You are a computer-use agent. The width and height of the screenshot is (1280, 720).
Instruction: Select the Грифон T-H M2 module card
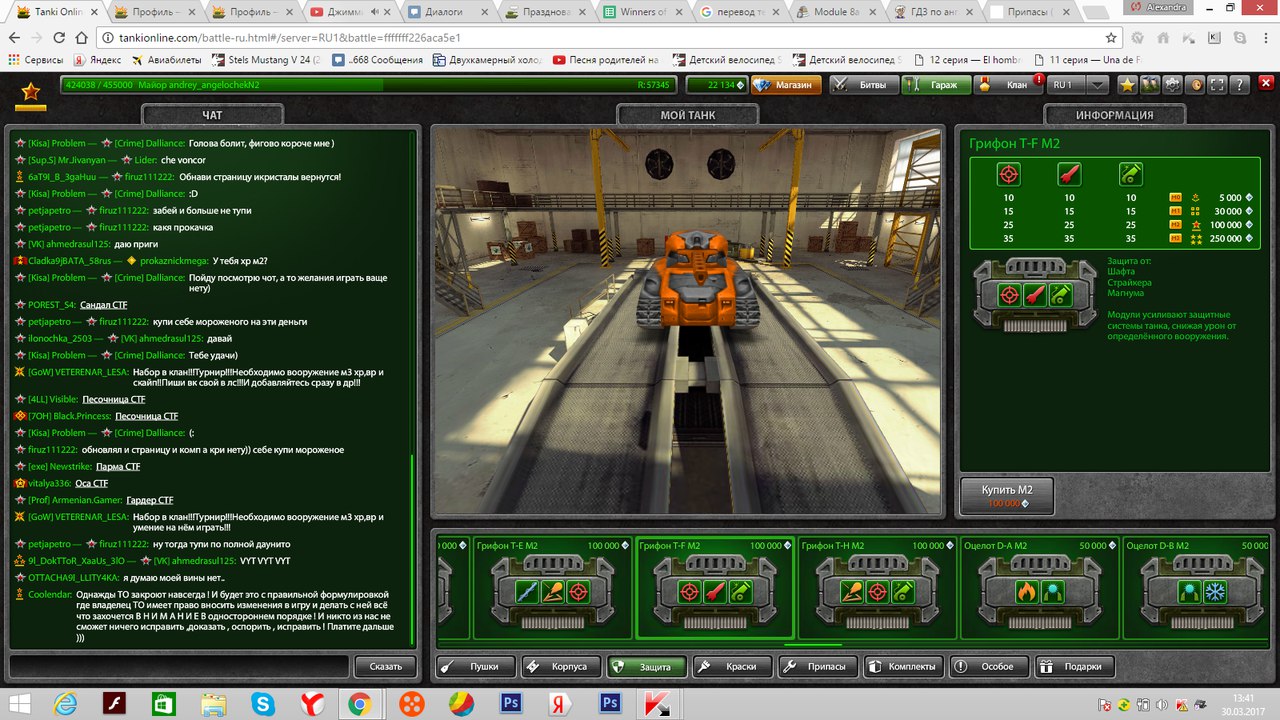[x=878, y=588]
